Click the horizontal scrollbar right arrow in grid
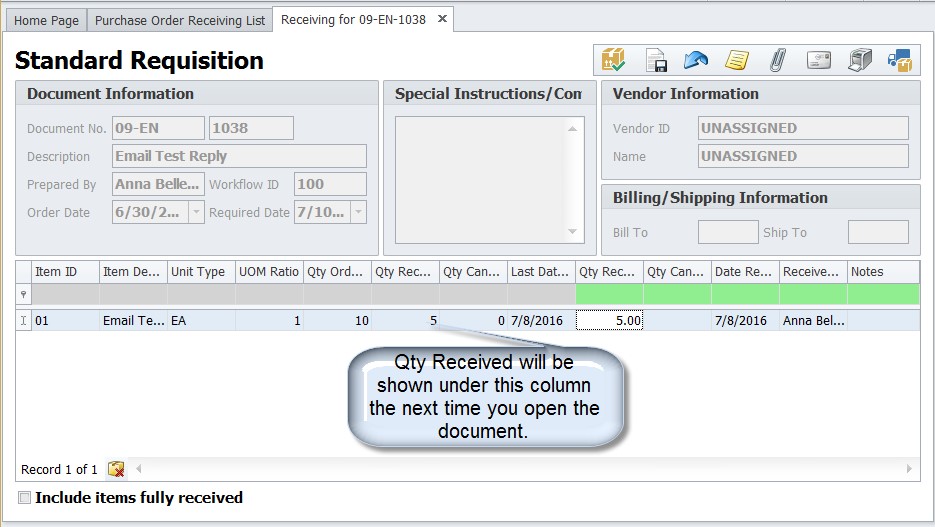Screen dimensions: 935x527 (x=909, y=468)
